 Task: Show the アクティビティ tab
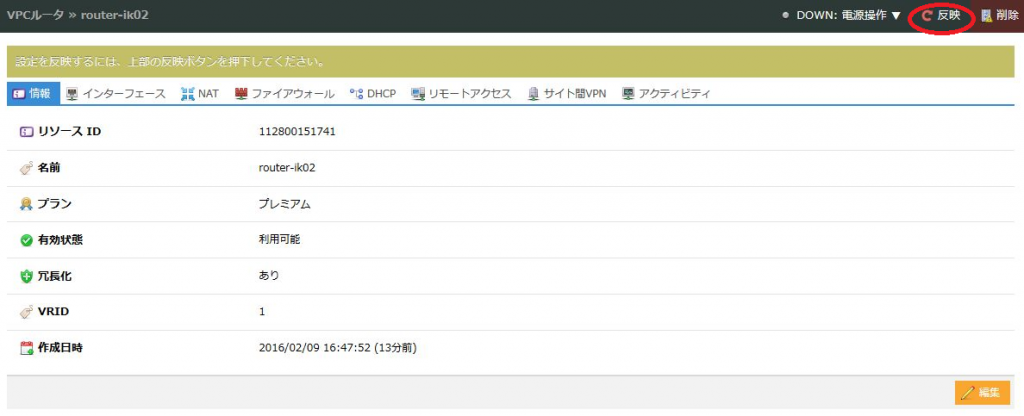tap(666, 94)
